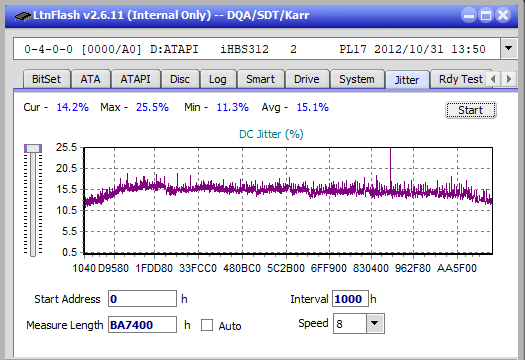Click x-axis label AA5F00
The image size is (525, 360).
coord(457,268)
